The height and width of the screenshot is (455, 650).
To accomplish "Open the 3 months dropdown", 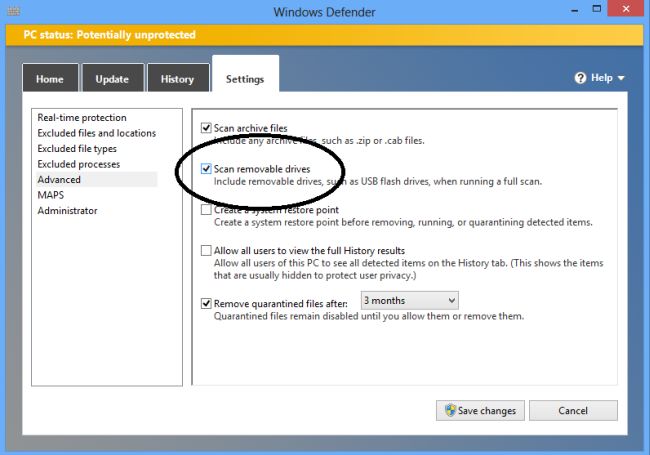I will coord(410,300).
